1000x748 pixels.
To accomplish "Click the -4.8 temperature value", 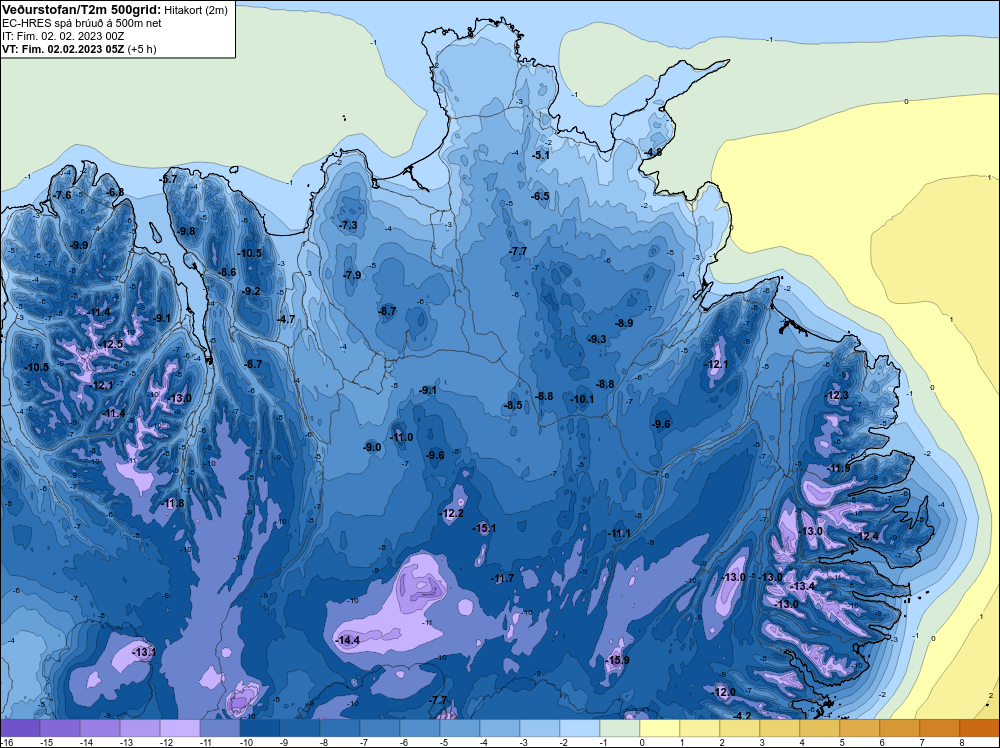I will [653, 152].
